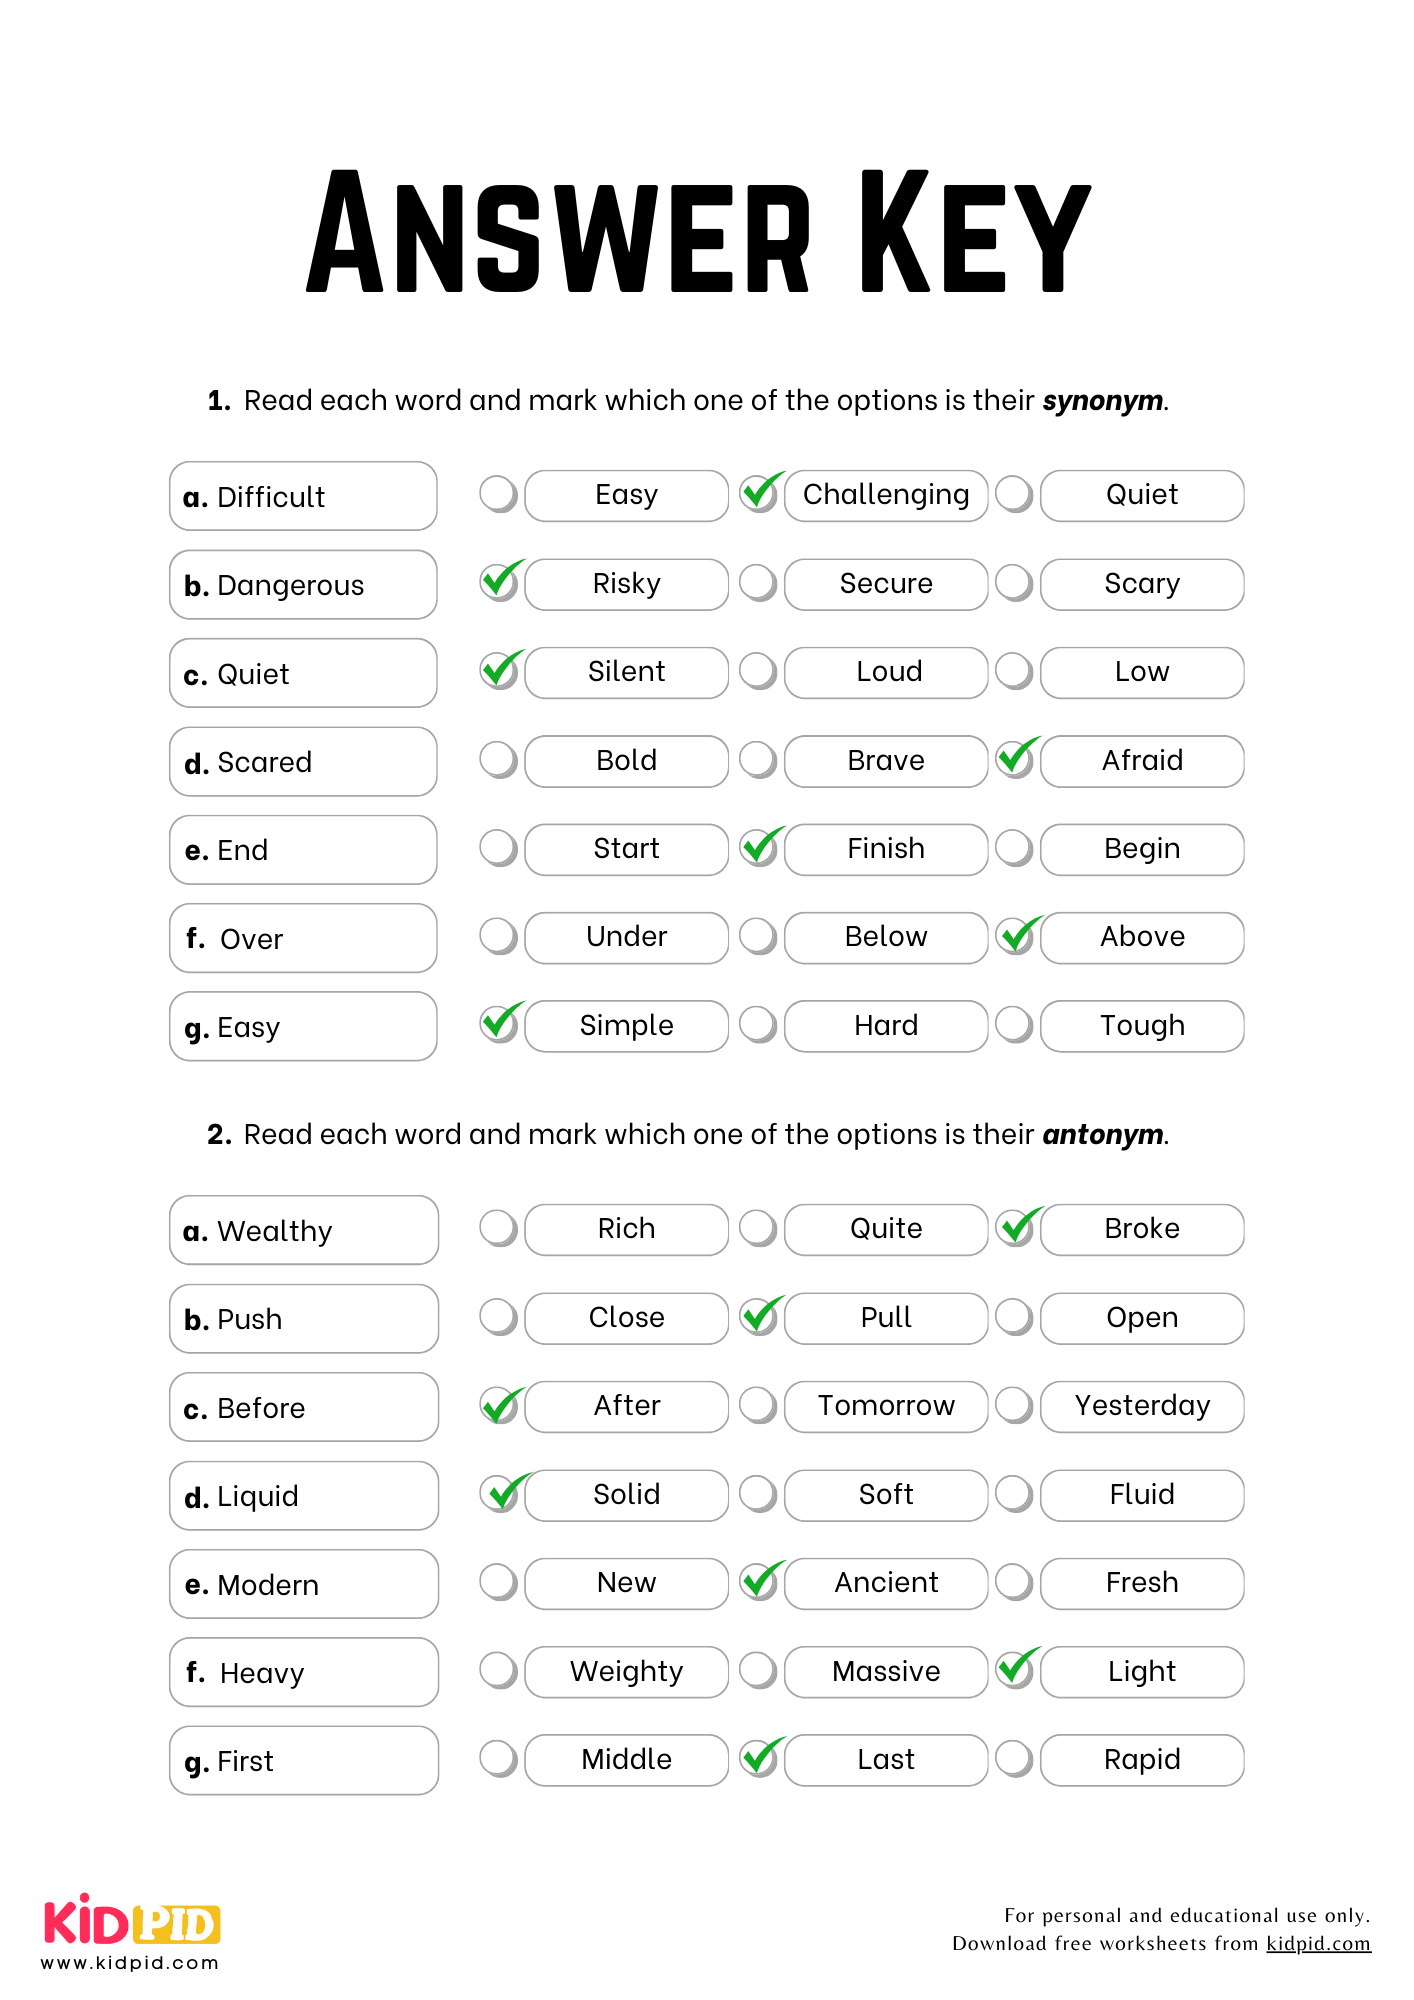
Task: Click the green checkmark beside Finish
Action: point(760,847)
